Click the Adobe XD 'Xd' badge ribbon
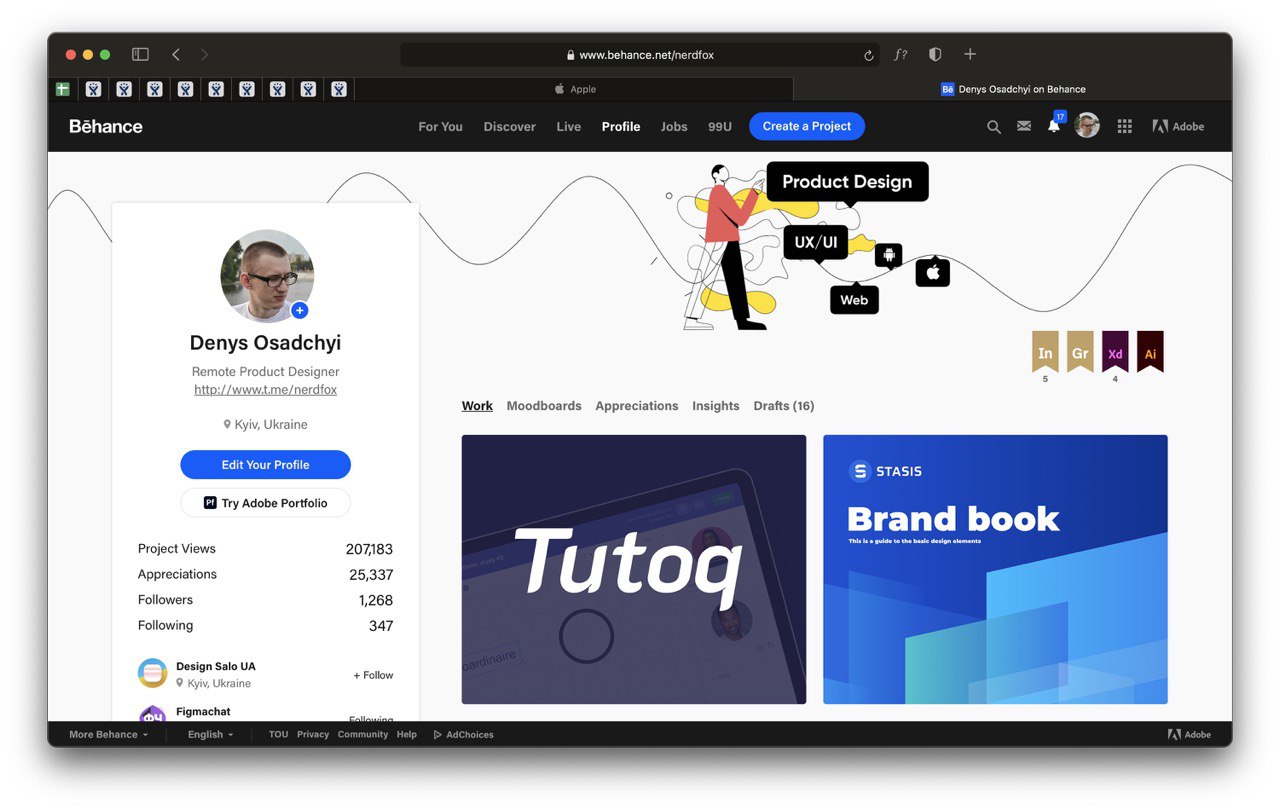The height and width of the screenshot is (810, 1280). point(1115,351)
